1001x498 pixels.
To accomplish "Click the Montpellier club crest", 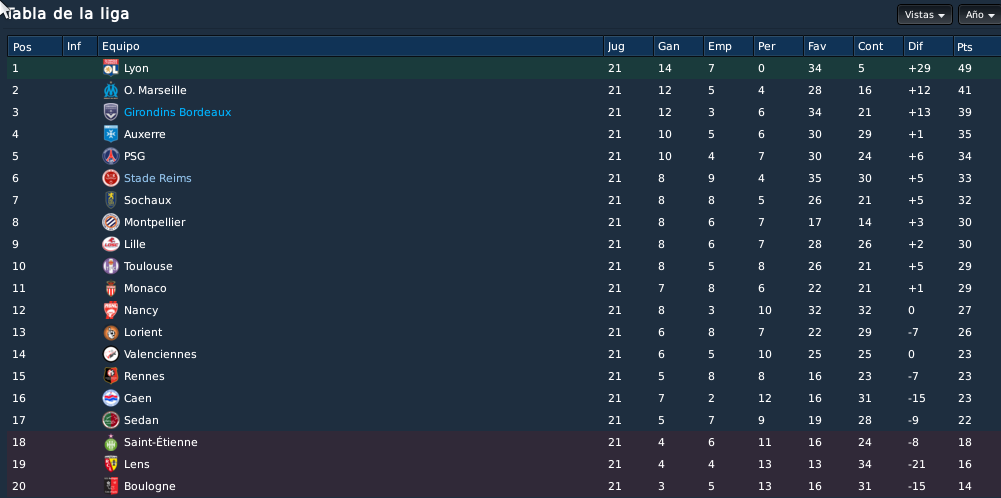I will [x=111, y=222].
